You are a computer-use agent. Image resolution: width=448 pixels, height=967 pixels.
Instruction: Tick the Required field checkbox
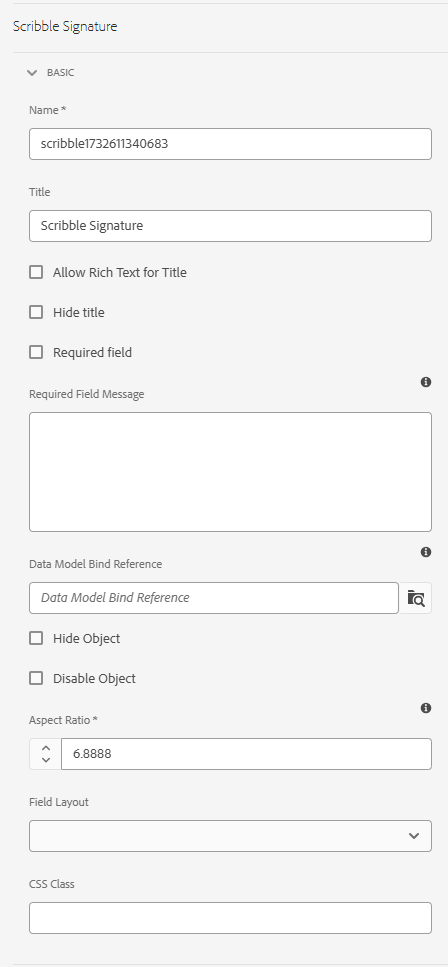[x=36, y=352]
